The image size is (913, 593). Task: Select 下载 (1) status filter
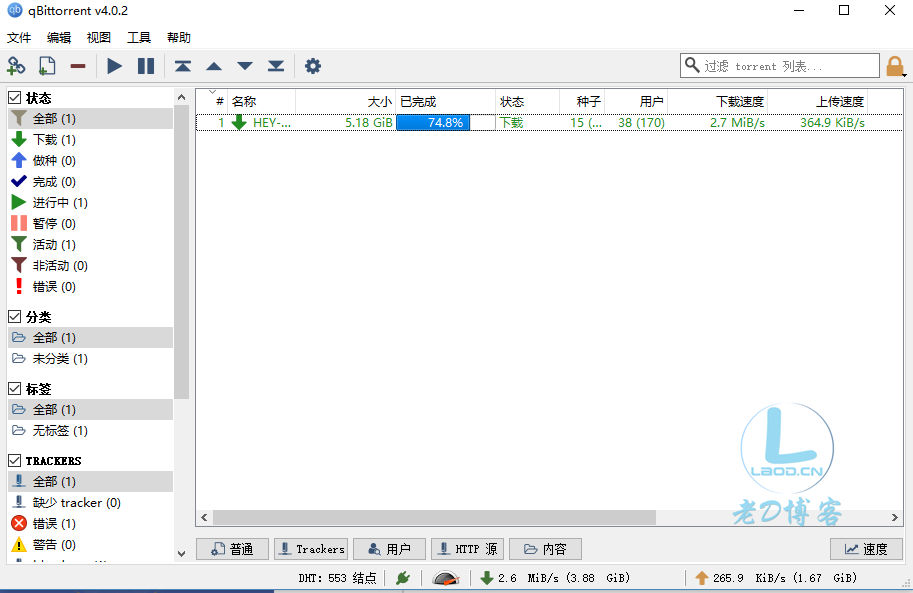[91, 140]
